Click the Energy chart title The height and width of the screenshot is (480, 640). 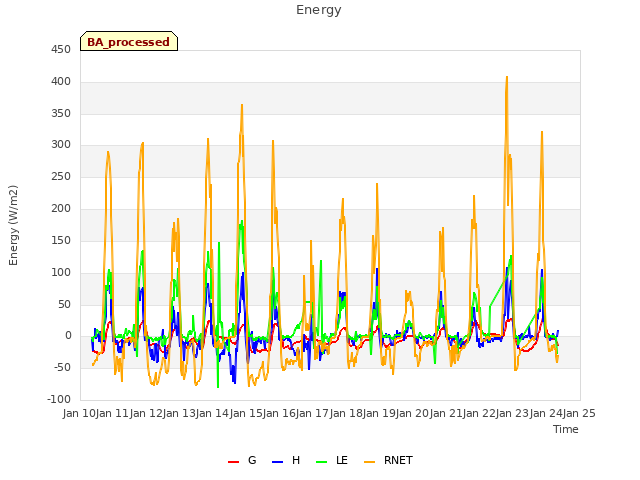319,10
